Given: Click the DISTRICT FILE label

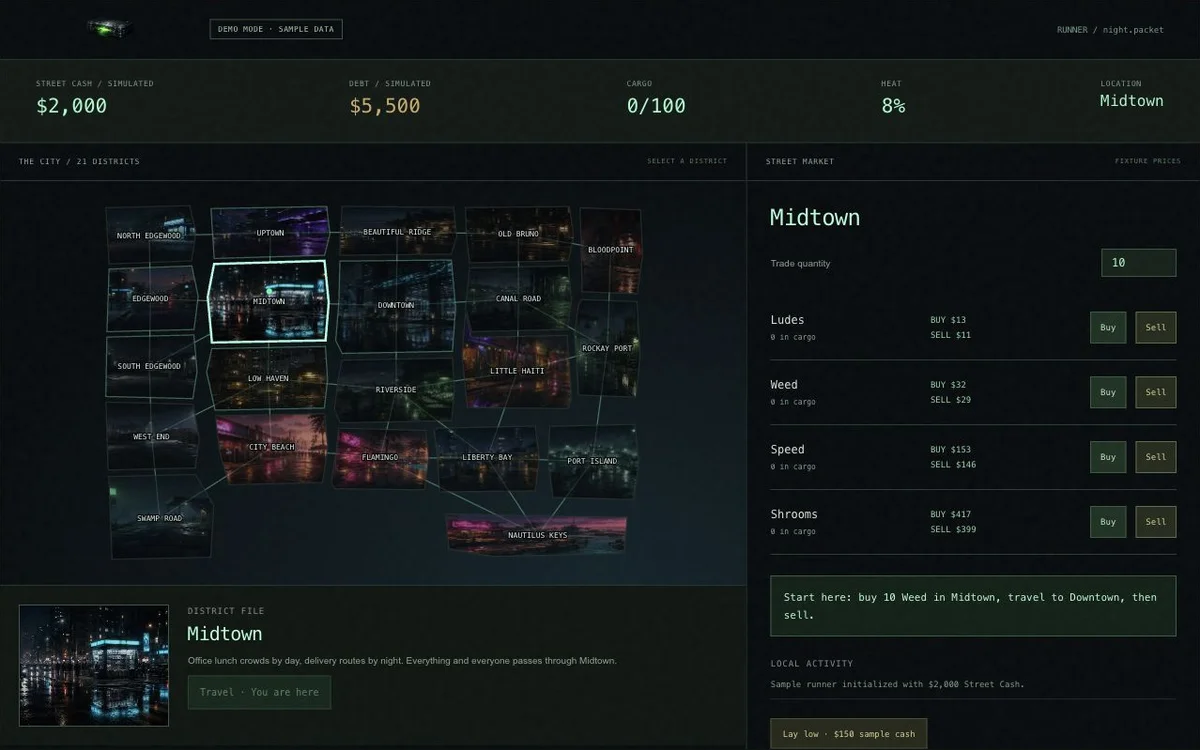Looking at the screenshot, I should tap(226, 611).
